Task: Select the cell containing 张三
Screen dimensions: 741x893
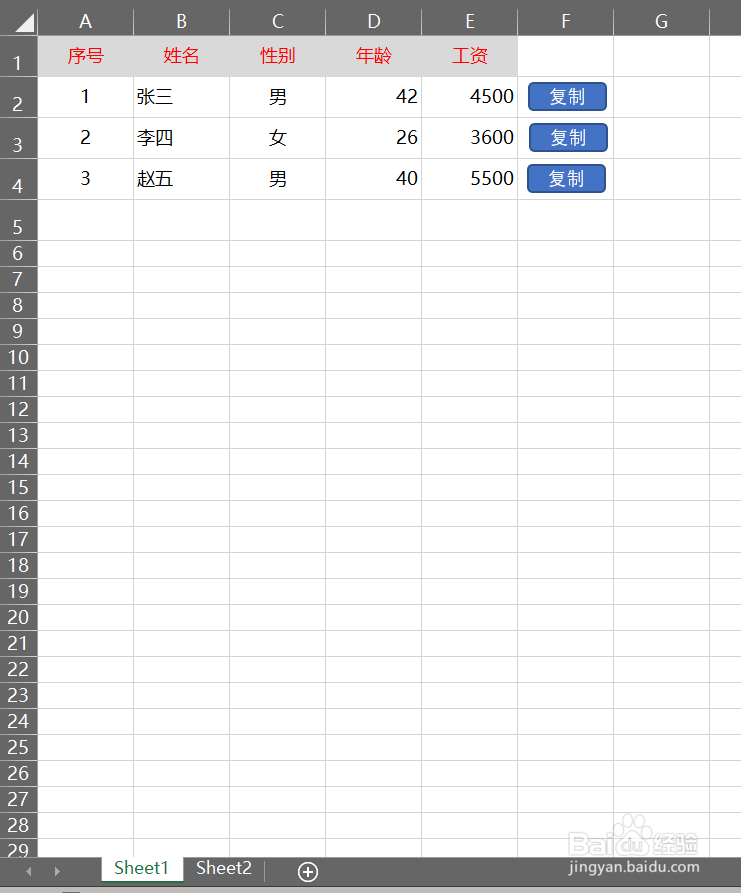Action: pyautogui.click(x=182, y=97)
